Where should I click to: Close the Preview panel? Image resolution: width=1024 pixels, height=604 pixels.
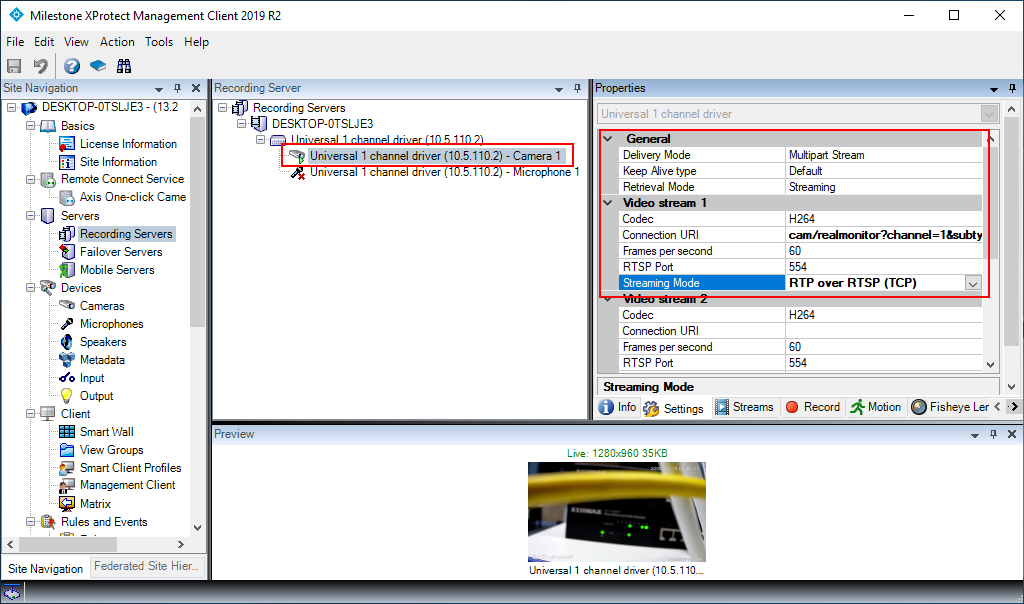click(1010, 434)
